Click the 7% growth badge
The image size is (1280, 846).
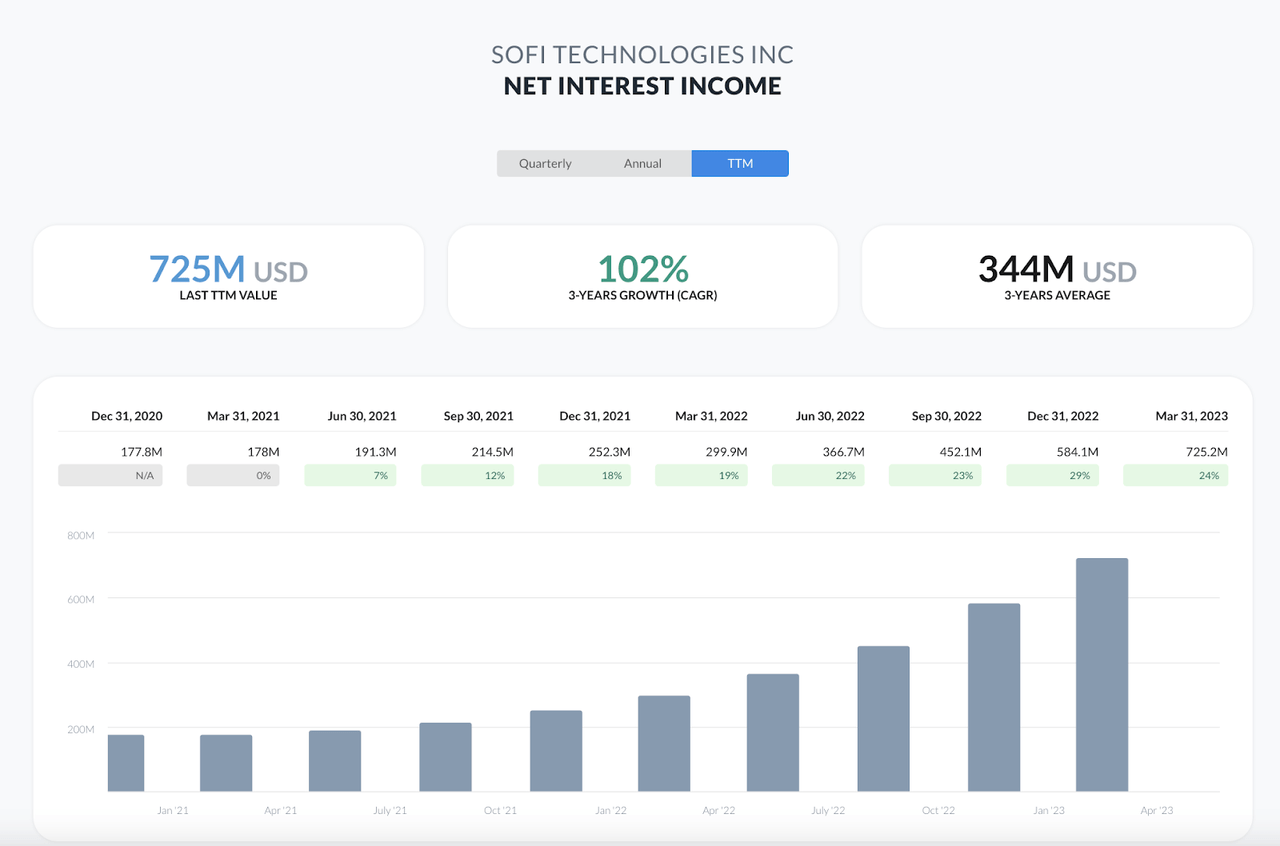pyautogui.click(x=350, y=475)
